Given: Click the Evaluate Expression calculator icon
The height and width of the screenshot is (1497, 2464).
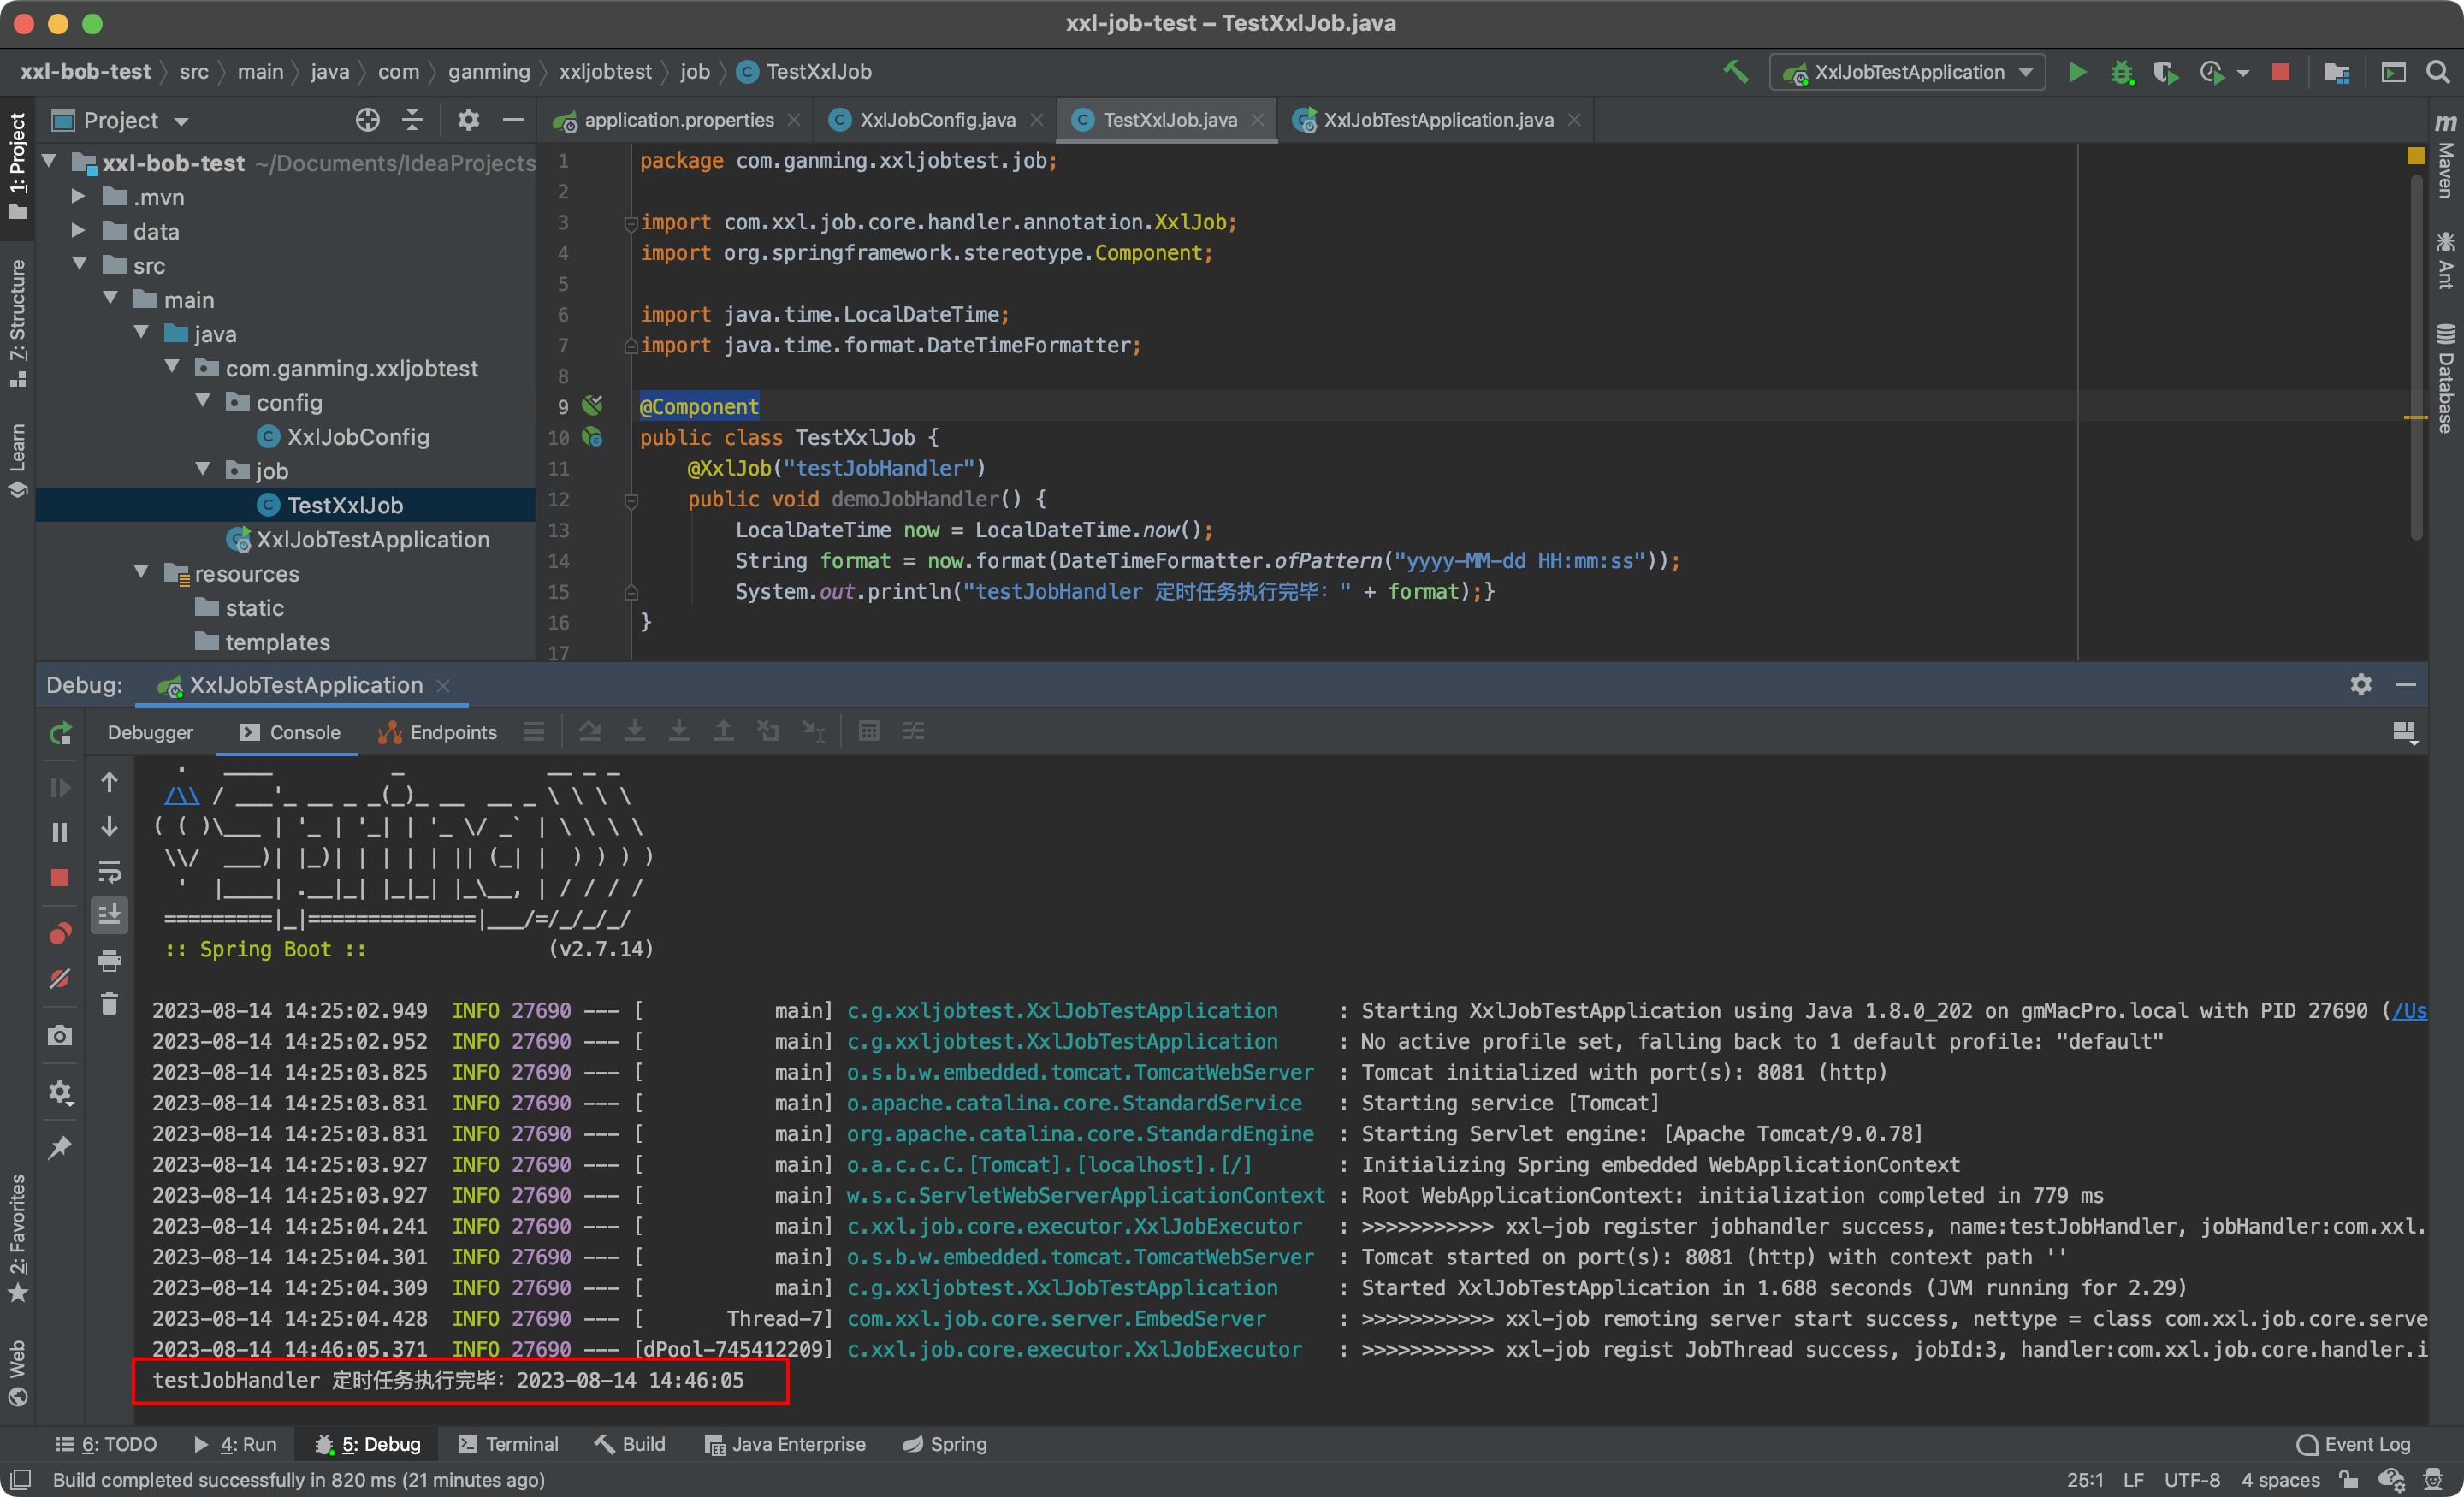Looking at the screenshot, I should [x=868, y=731].
